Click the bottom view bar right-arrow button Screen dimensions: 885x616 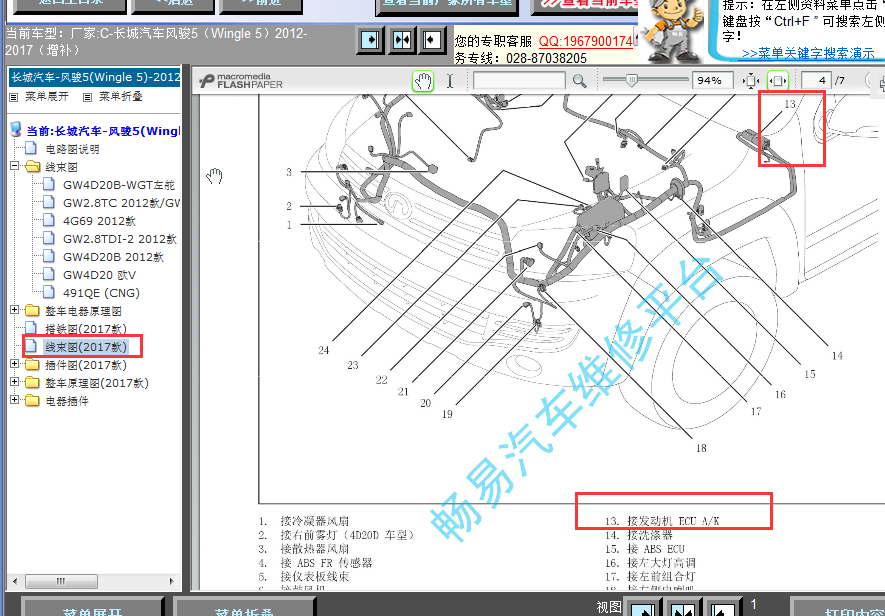(x=642, y=609)
